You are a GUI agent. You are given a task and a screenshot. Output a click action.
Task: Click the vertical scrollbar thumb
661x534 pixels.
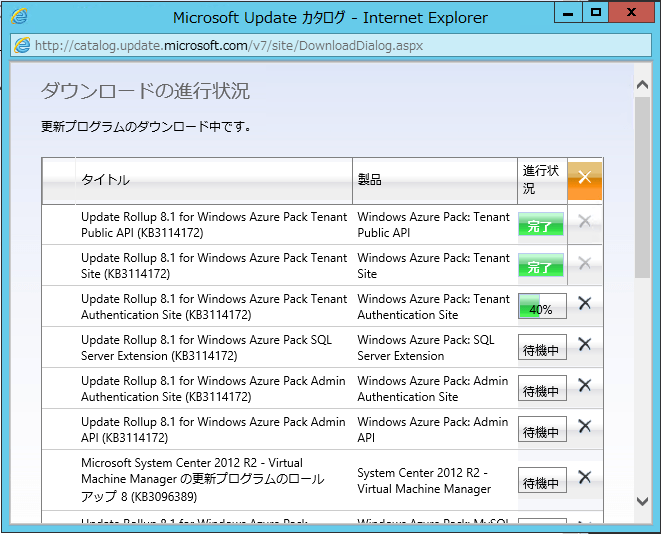point(642,187)
